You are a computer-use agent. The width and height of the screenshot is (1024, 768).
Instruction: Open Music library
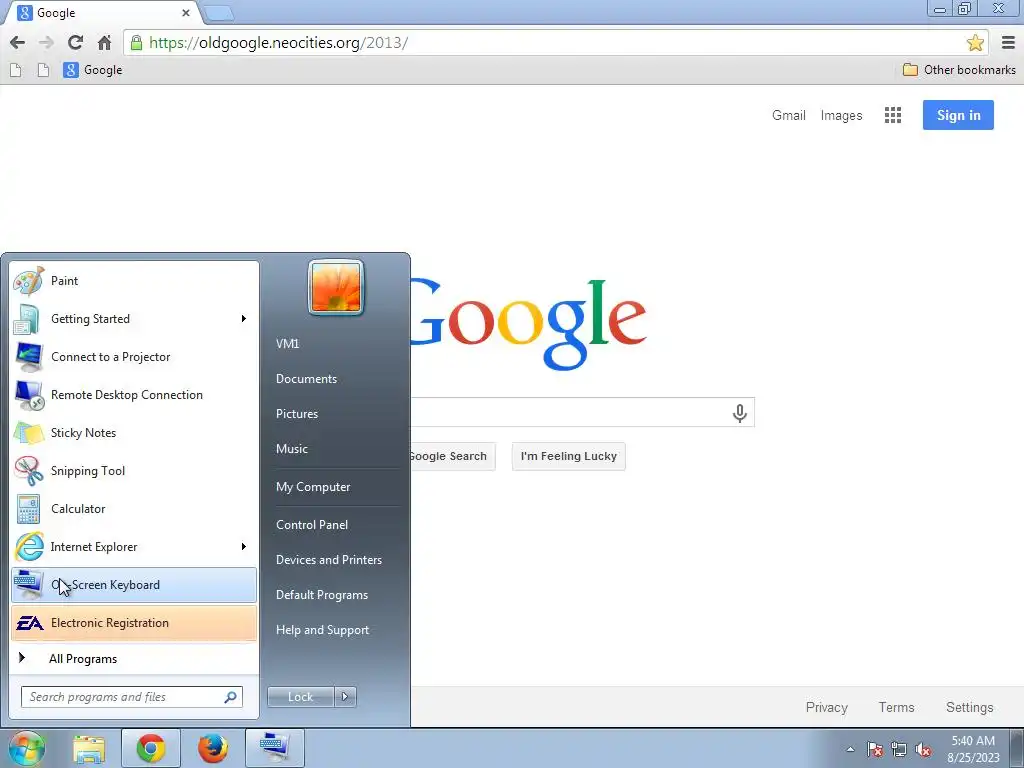point(291,449)
